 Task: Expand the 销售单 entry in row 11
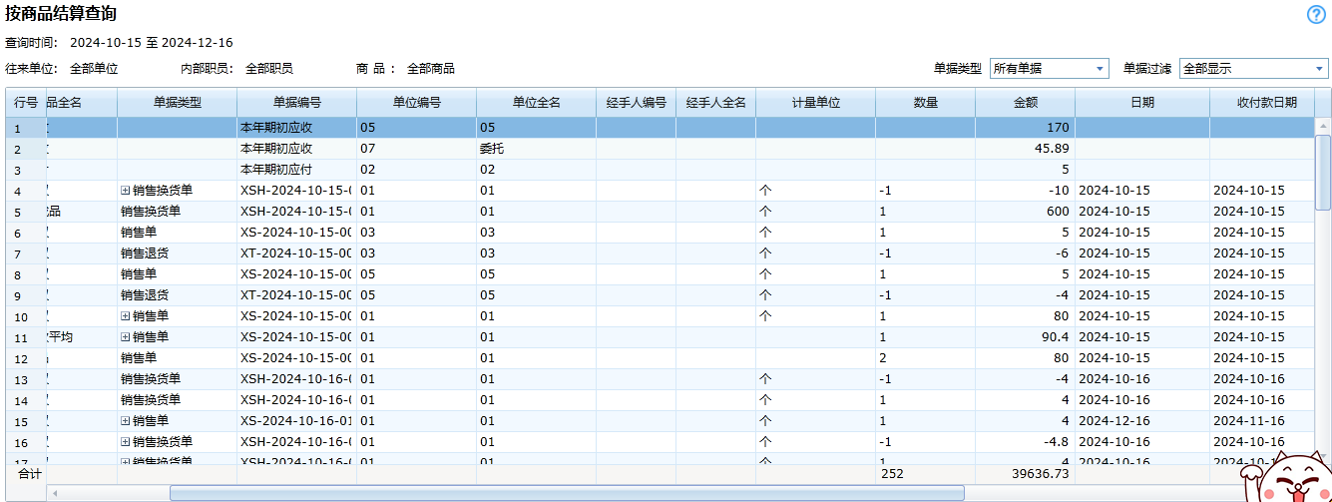coord(126,337)
